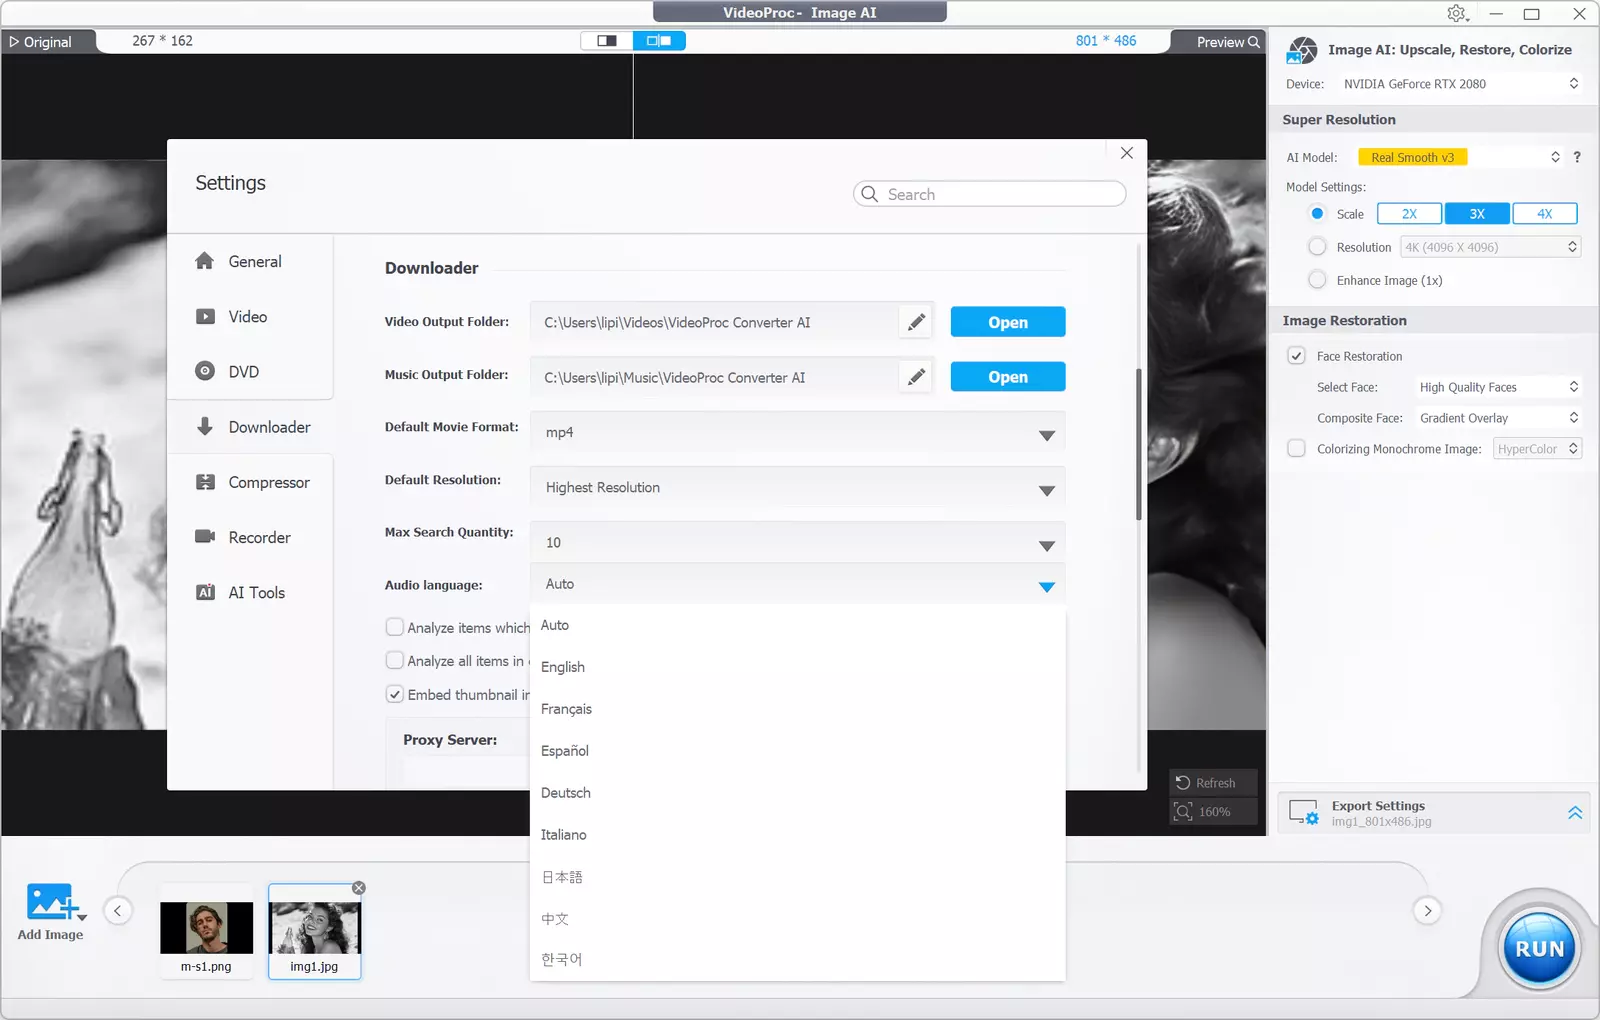The image size is (1600, 1020).
Task: Open the Compressor settings tab
Action: pos(269,482)
